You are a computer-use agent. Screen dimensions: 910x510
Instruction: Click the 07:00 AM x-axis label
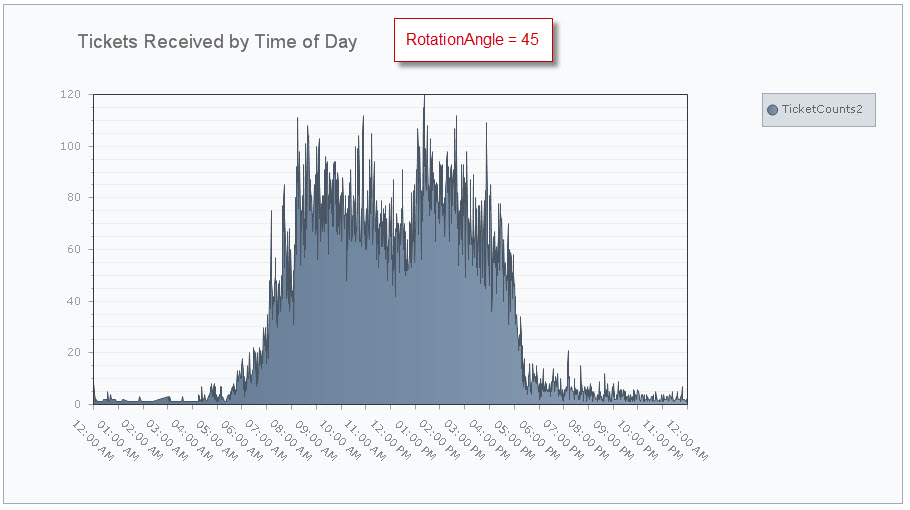[266, 440]
